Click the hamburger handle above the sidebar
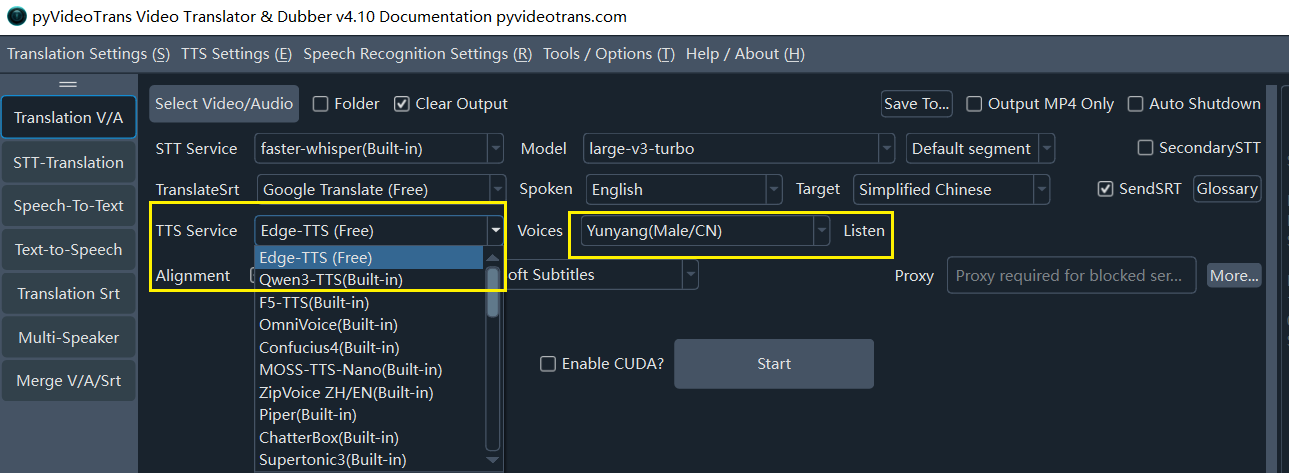This screenshot has width=1289, height=473. 68,84
